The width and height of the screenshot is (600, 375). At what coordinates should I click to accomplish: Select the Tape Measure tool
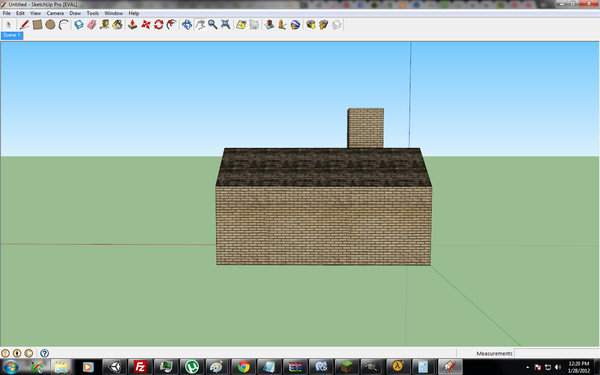[x=104, y=25]
